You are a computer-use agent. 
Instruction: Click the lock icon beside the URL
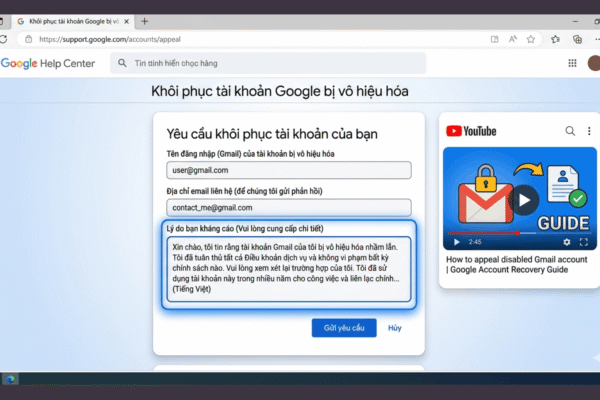pos(28,39)
